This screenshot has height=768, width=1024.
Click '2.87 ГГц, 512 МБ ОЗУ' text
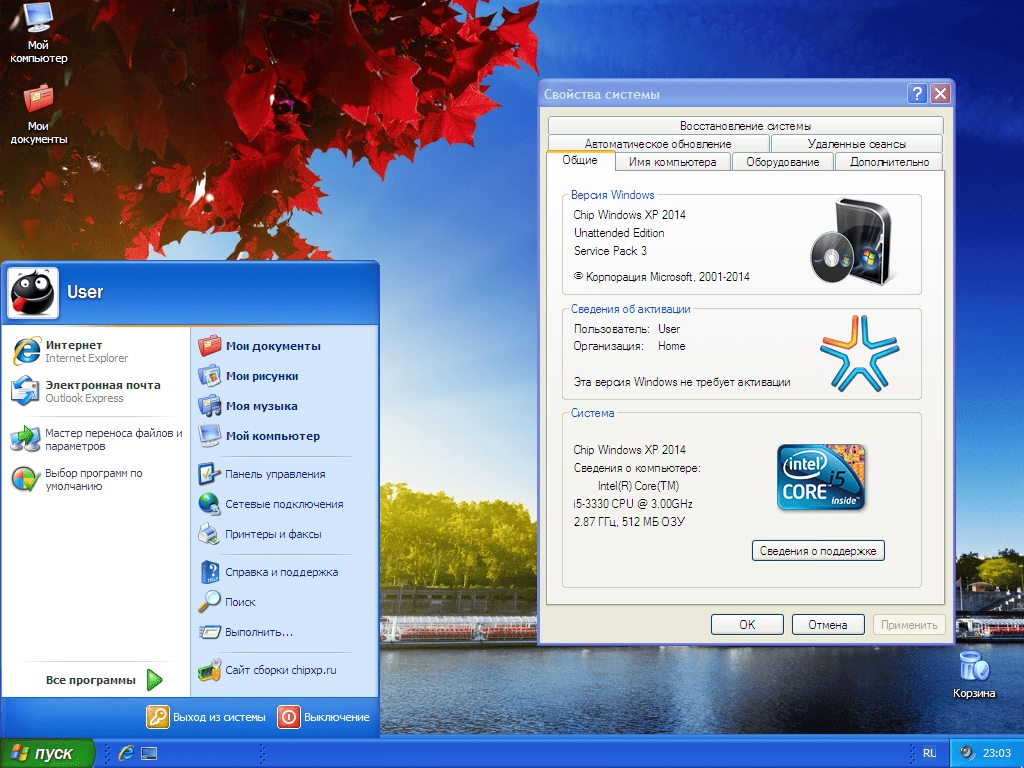(x=629, y=521)
